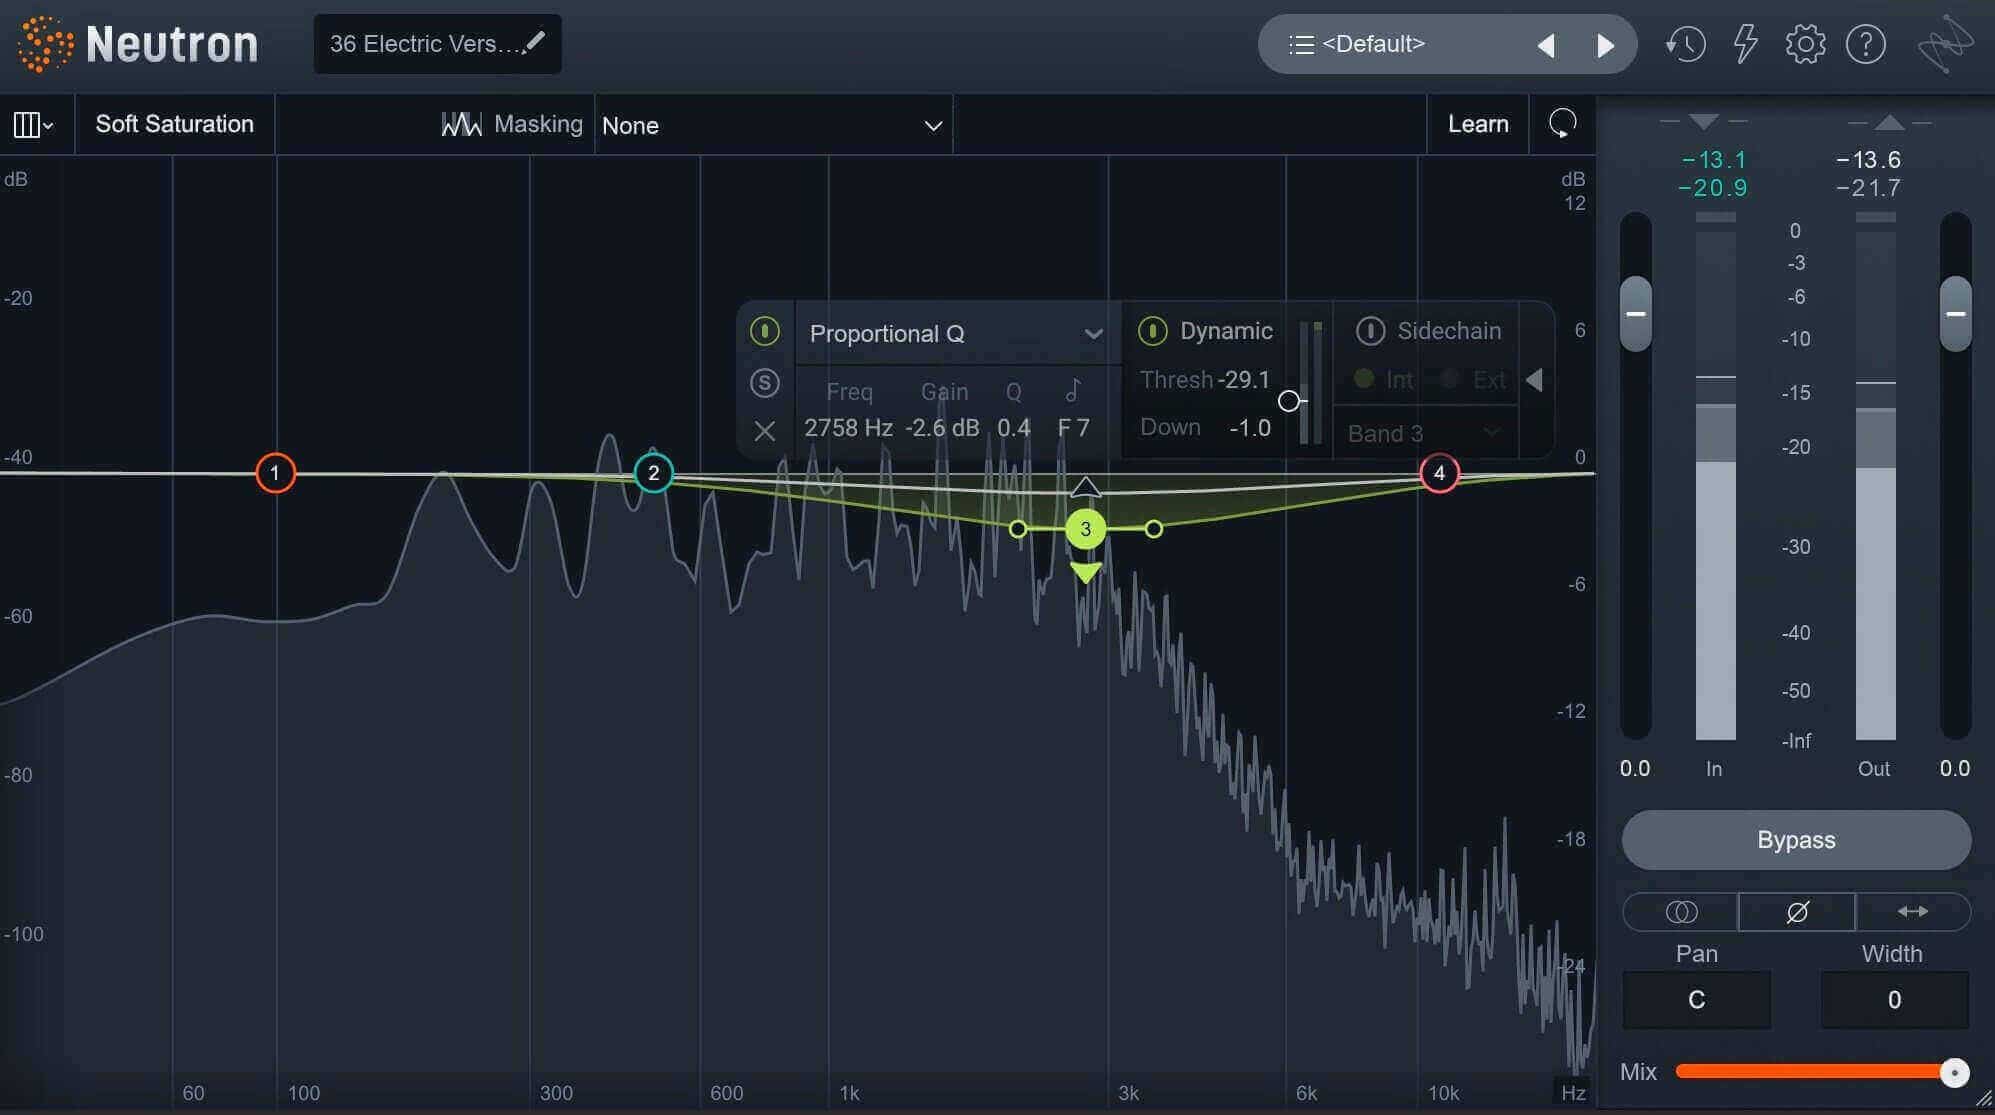Click the Width value field showing 0
This screenshot has width=1995, height=1115.
(x=1894, y=1000)
